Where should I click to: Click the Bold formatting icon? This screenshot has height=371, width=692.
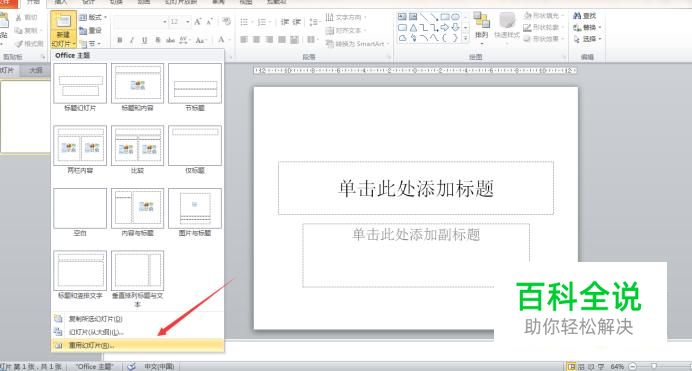point(120,40)
